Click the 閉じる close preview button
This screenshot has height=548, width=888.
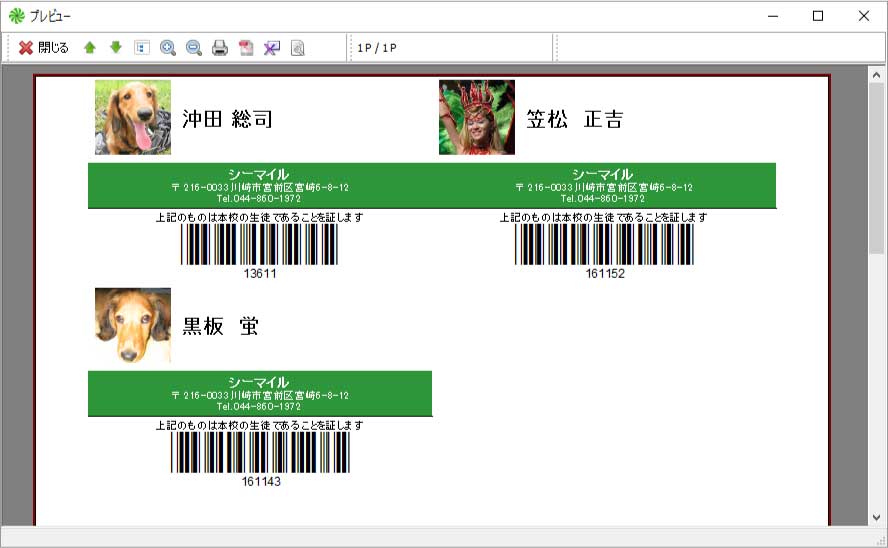(44, 48)
